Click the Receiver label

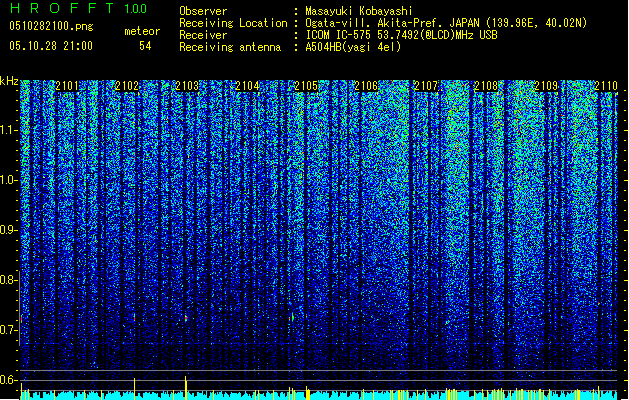[x=203, y=35]
